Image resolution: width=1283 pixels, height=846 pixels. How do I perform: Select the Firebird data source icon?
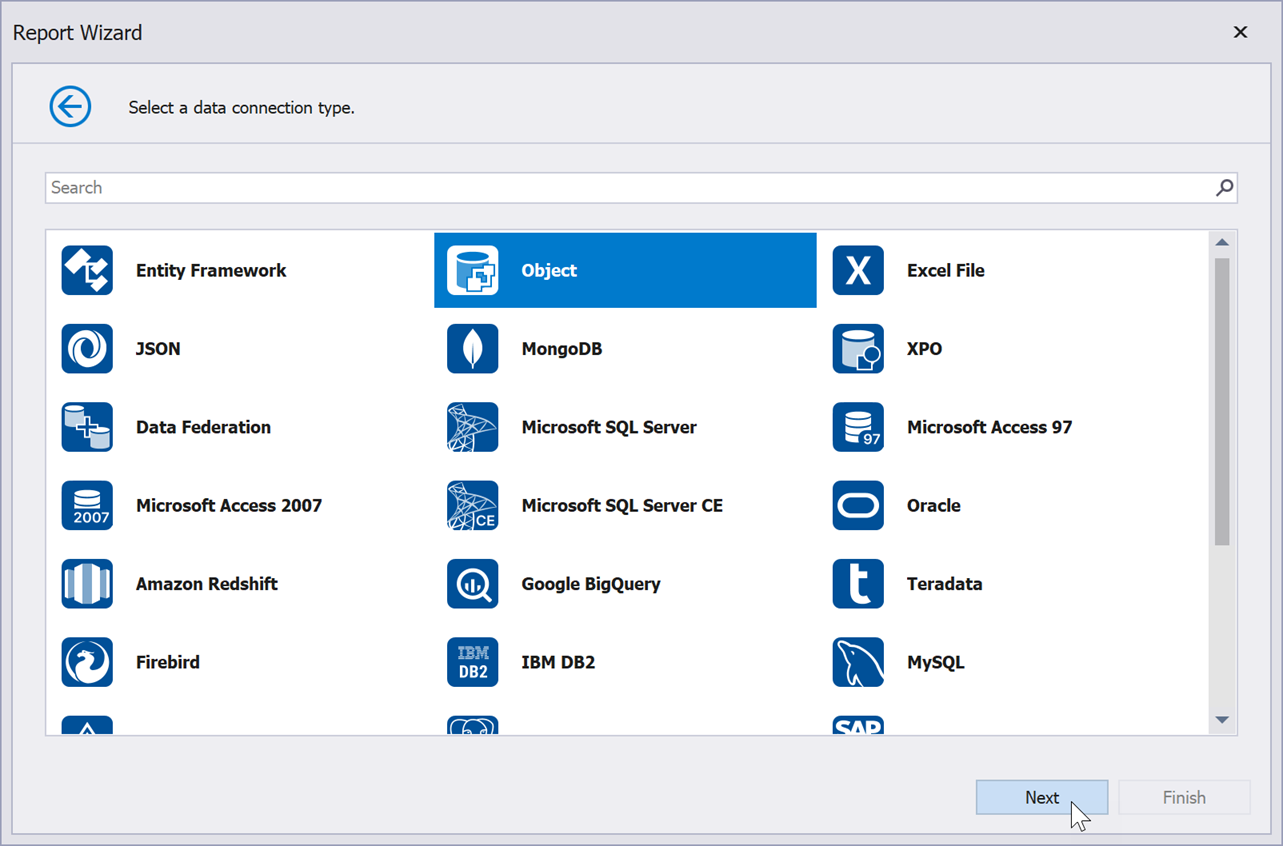coord(87,661)
